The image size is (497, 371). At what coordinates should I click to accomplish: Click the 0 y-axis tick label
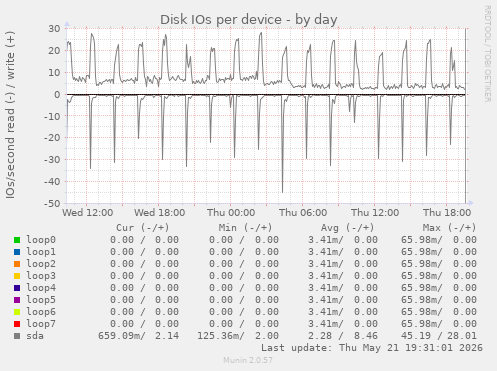57,94
